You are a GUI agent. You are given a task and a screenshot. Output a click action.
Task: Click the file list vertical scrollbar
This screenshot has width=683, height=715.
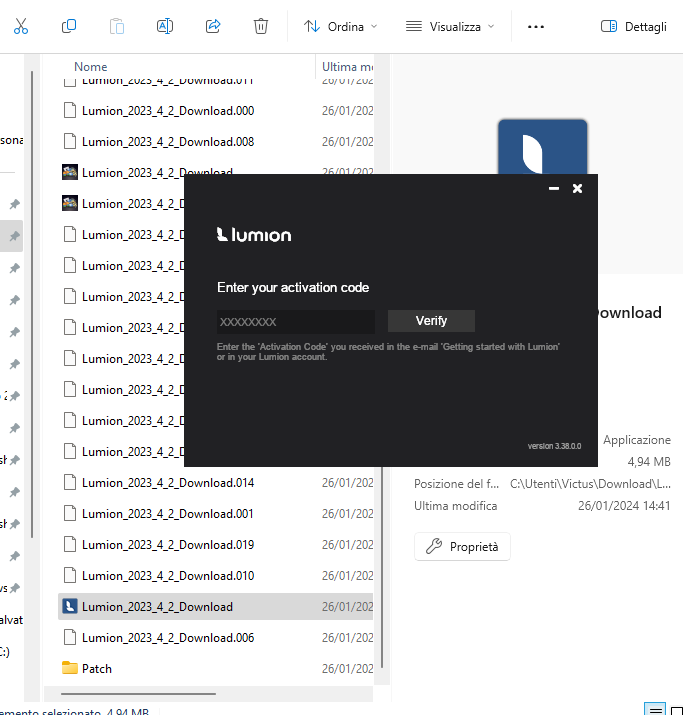click(x=382, y=568)
